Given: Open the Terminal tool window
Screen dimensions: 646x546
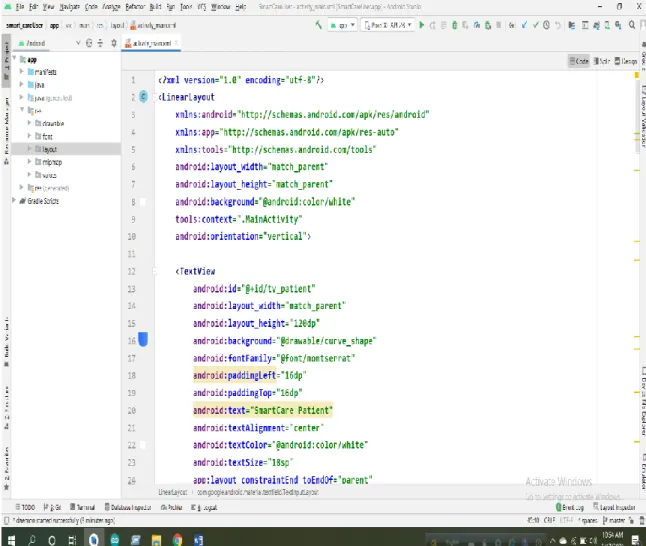Looking at the screenshot, I should (82, 507).
